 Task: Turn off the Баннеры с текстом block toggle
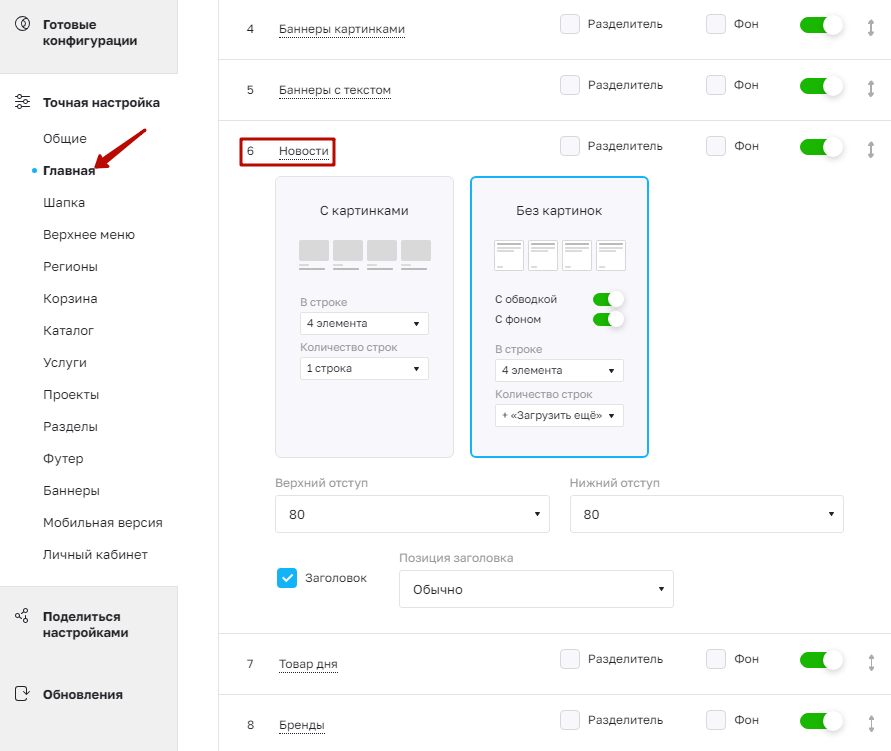point(821,86)
